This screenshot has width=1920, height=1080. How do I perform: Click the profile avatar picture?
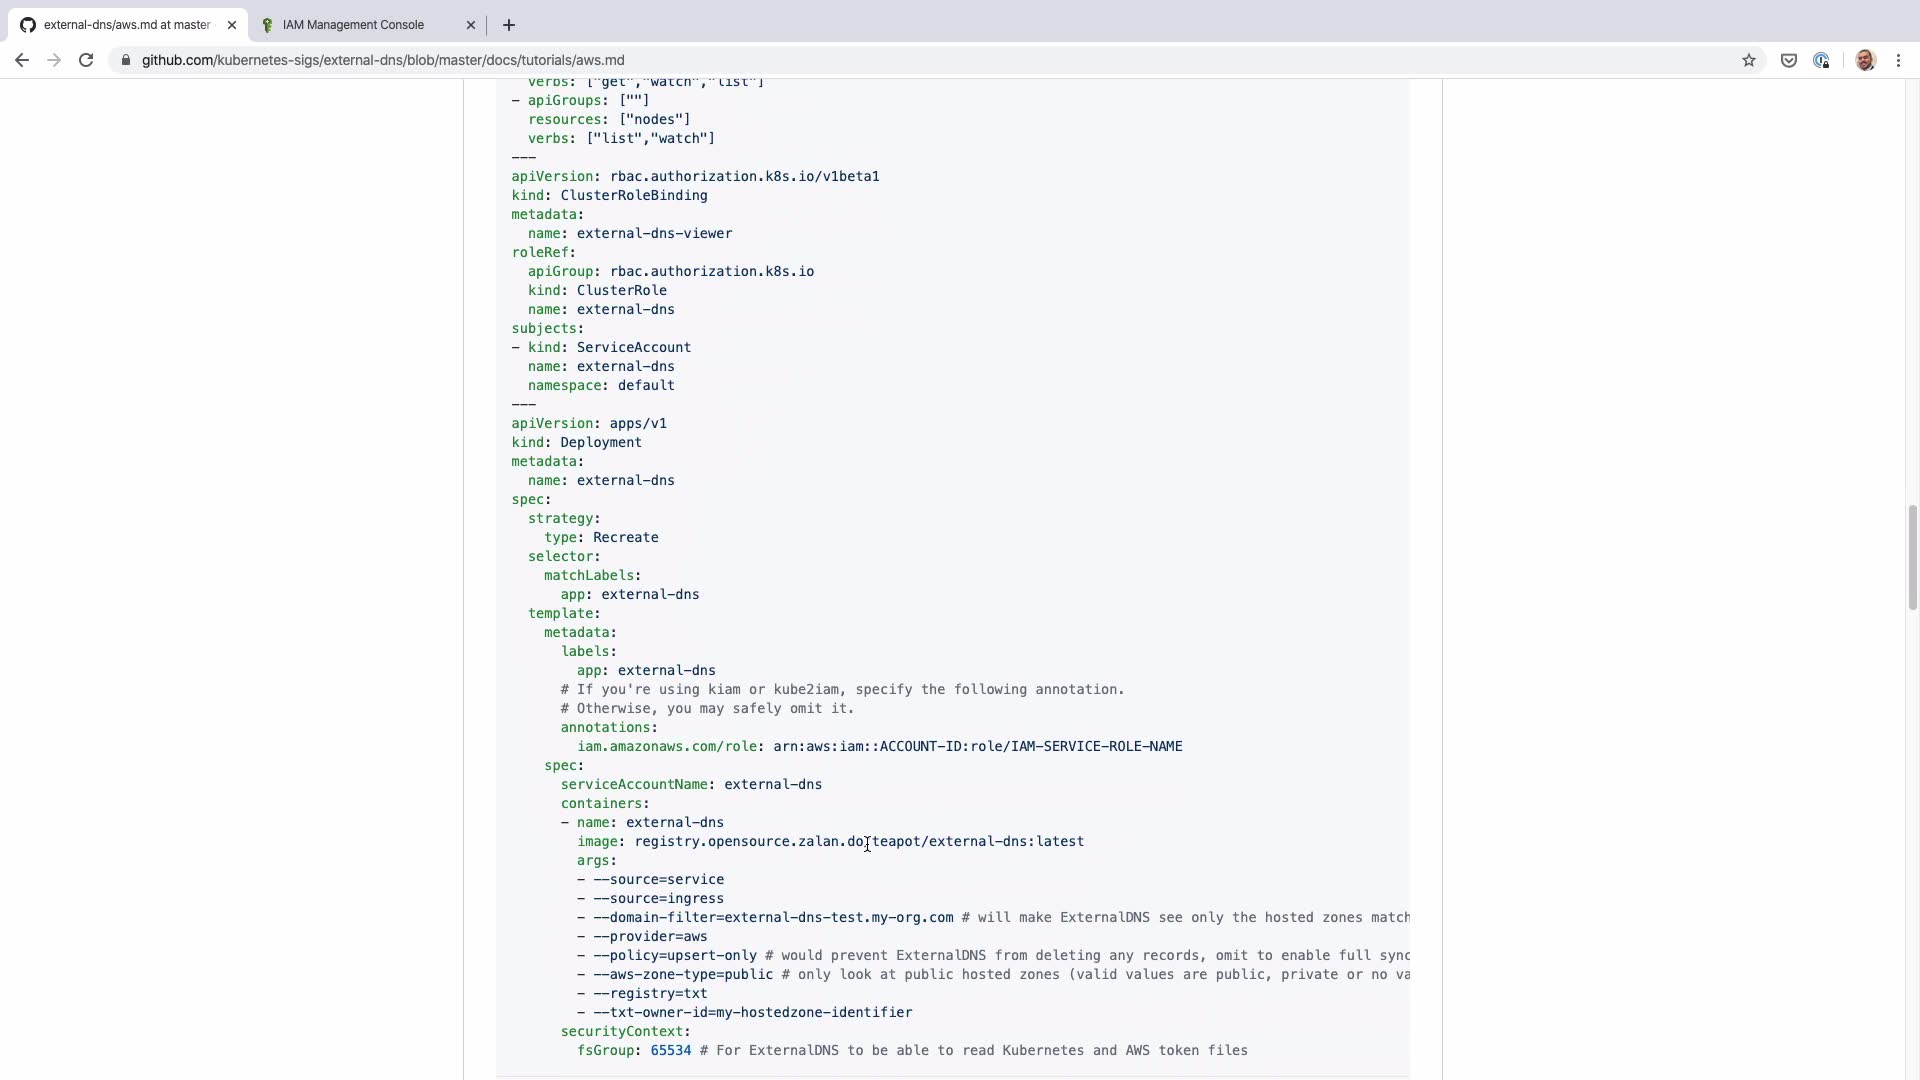pos(1864,60)
